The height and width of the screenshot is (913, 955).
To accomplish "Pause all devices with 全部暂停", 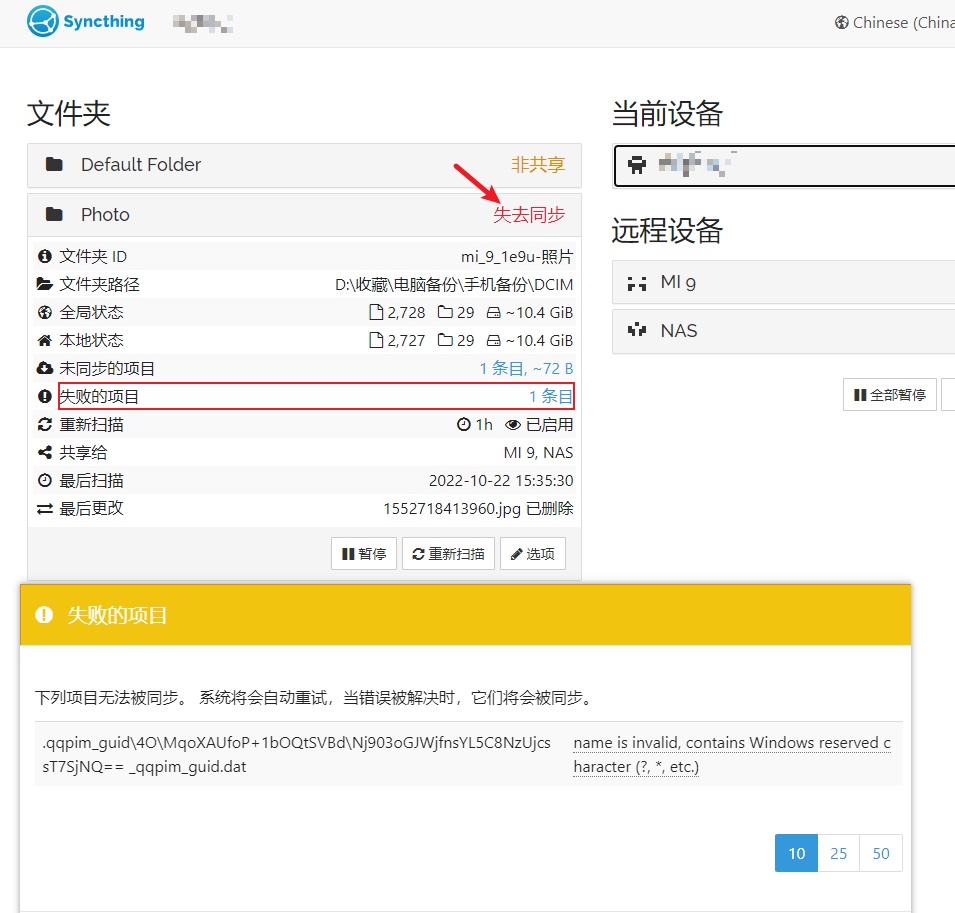I will [889, 395].
